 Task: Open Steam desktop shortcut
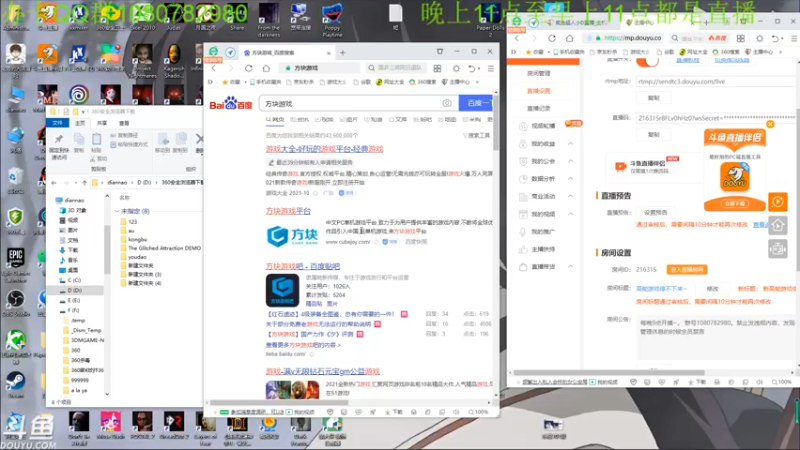pos(15,384)
